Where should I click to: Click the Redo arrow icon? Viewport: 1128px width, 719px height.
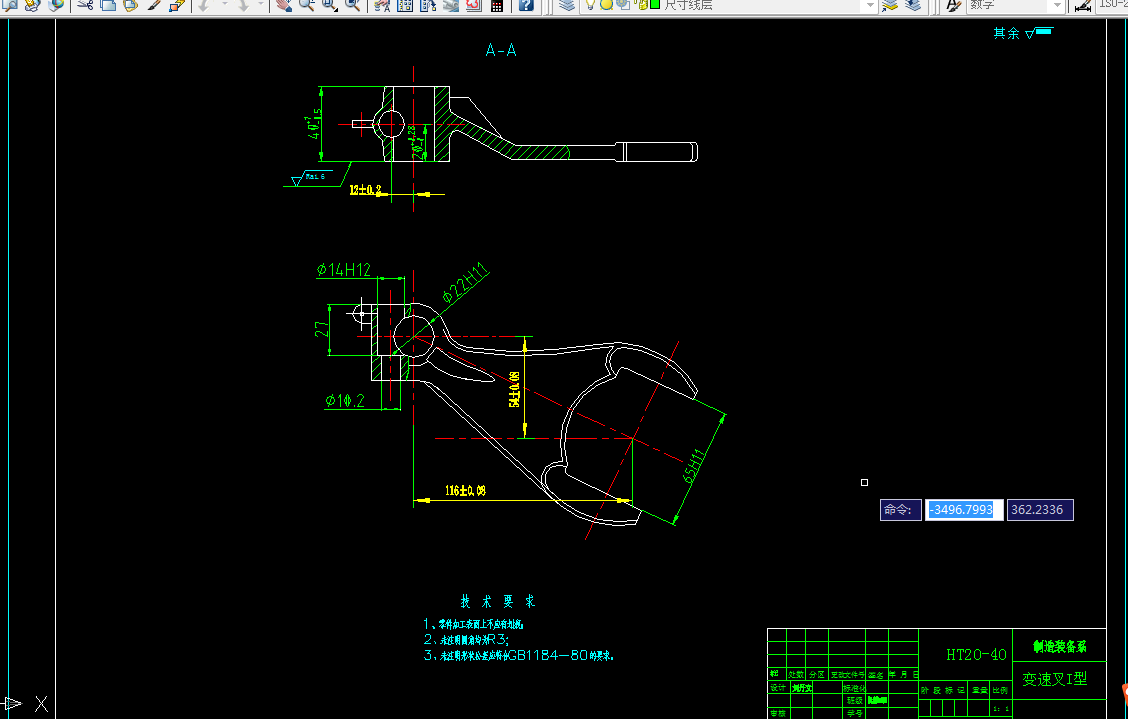tap(243, 4)
